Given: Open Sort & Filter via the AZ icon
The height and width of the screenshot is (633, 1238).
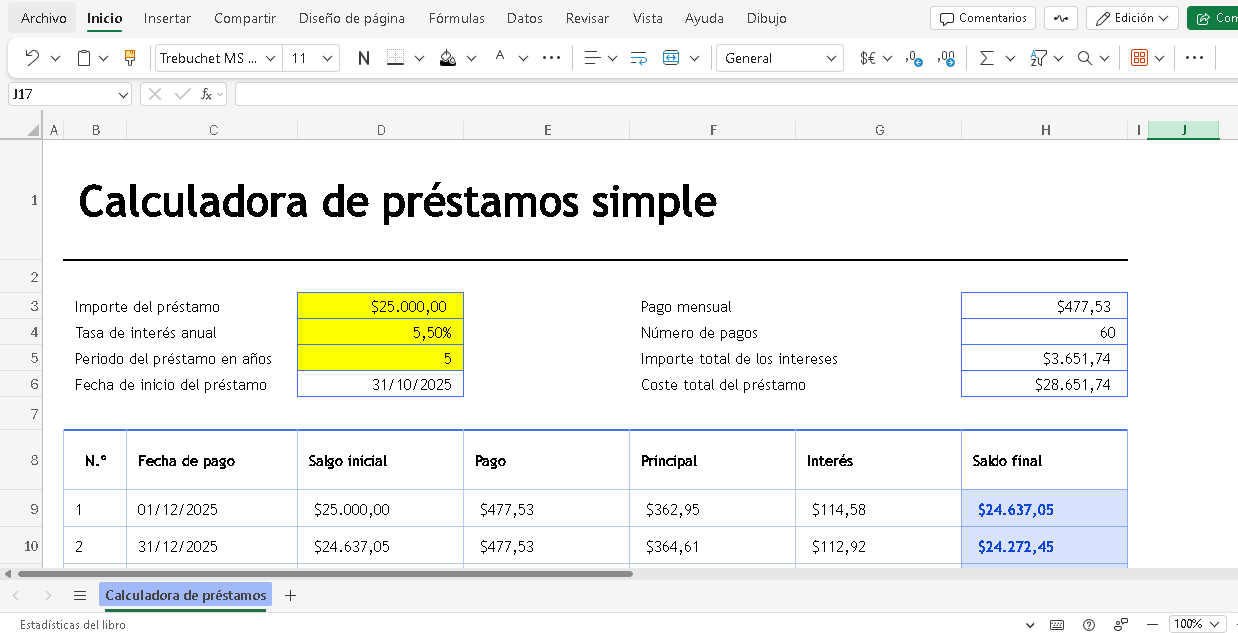Looking at the screenshot, I should coord(1038,58).
